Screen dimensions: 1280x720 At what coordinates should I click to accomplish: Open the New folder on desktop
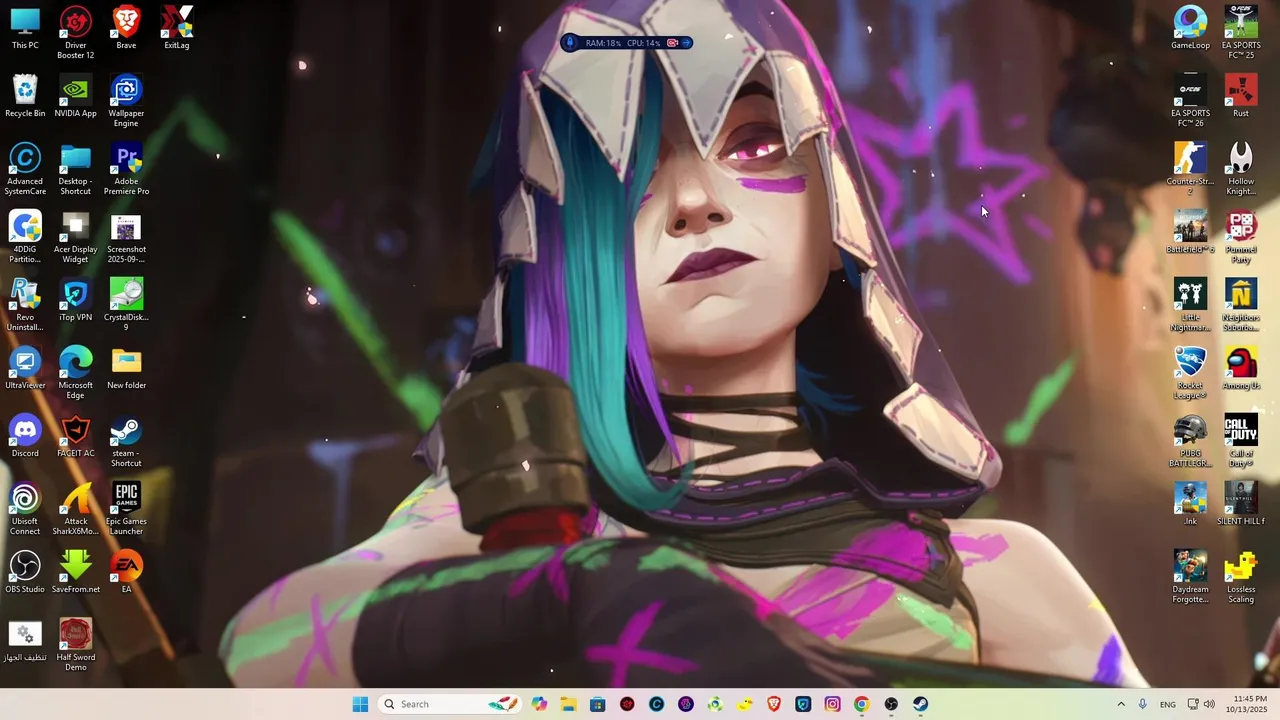126,368
